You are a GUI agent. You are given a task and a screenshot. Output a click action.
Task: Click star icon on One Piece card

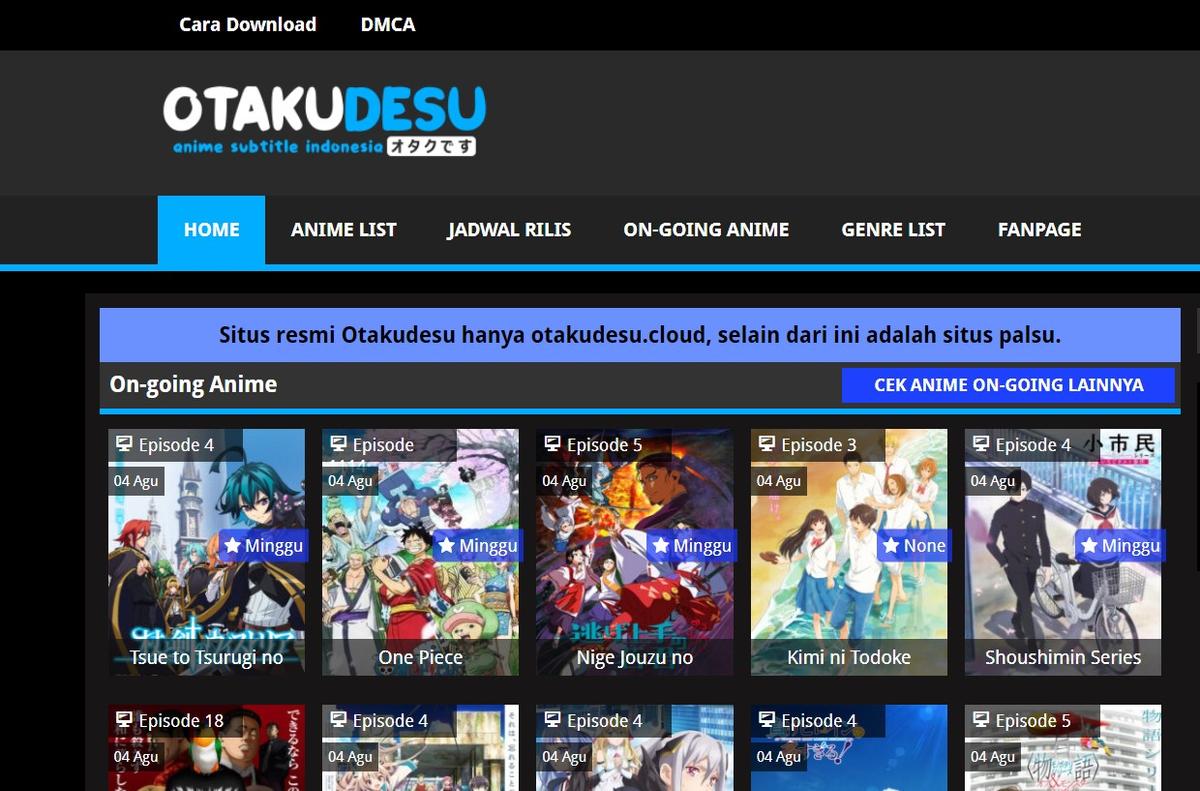coord(447,546)
